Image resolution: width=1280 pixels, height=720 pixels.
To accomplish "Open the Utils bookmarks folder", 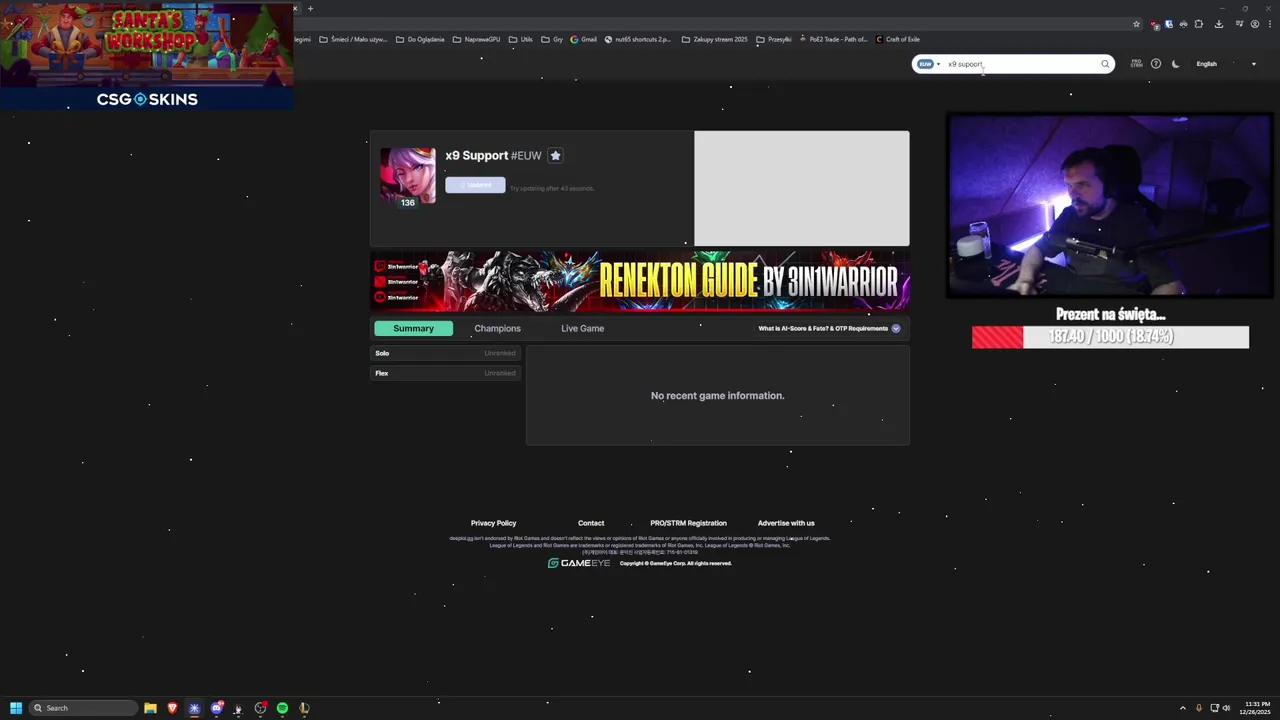I will pos(520,39).
